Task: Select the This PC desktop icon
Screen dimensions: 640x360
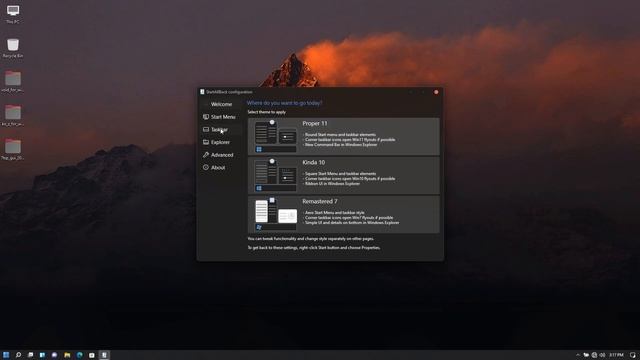Action: [13, 14]
